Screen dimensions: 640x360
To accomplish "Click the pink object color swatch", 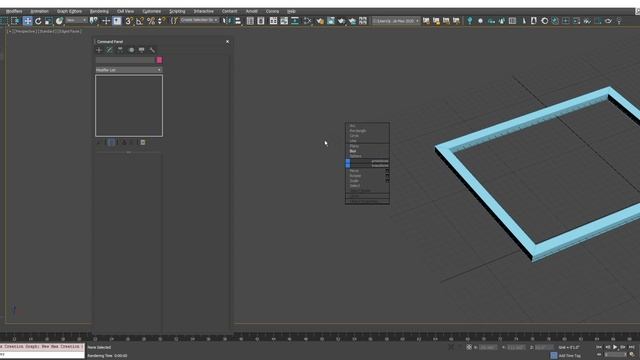I will tap(159, 60).
